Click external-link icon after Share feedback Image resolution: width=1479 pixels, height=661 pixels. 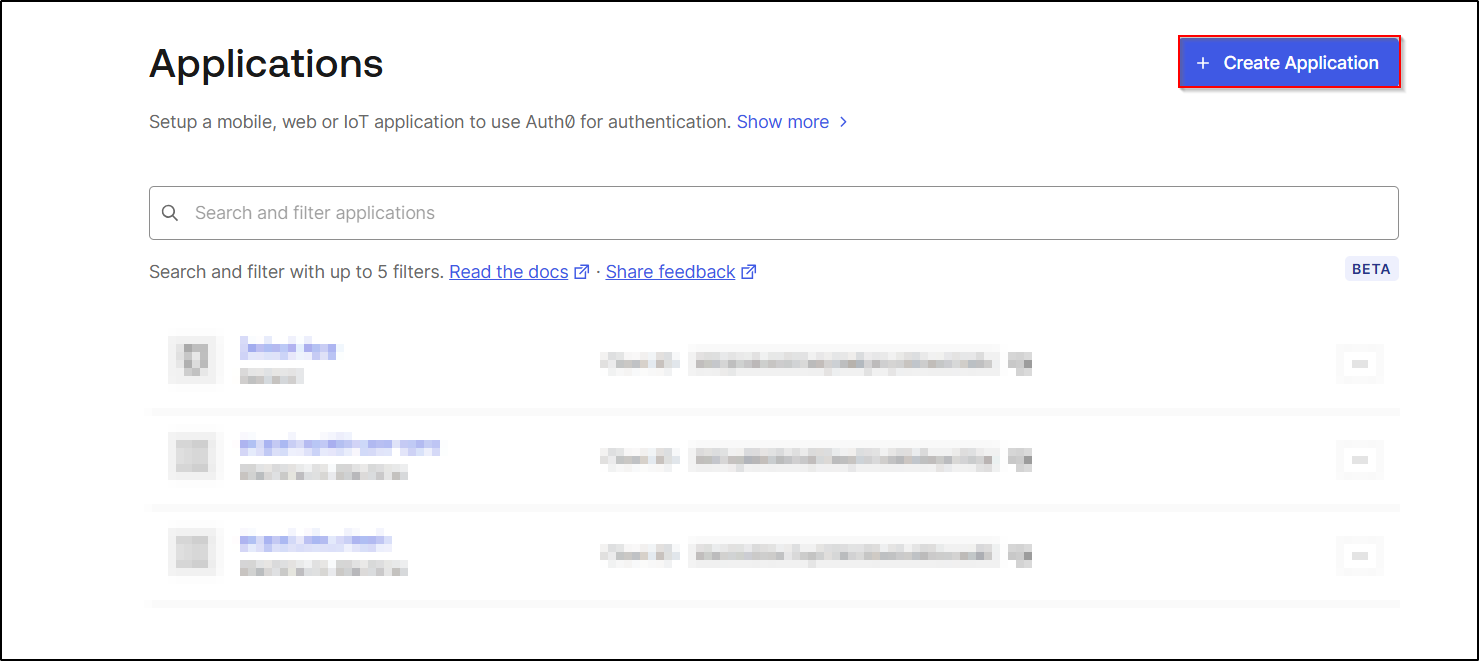[x=749, y=272]
